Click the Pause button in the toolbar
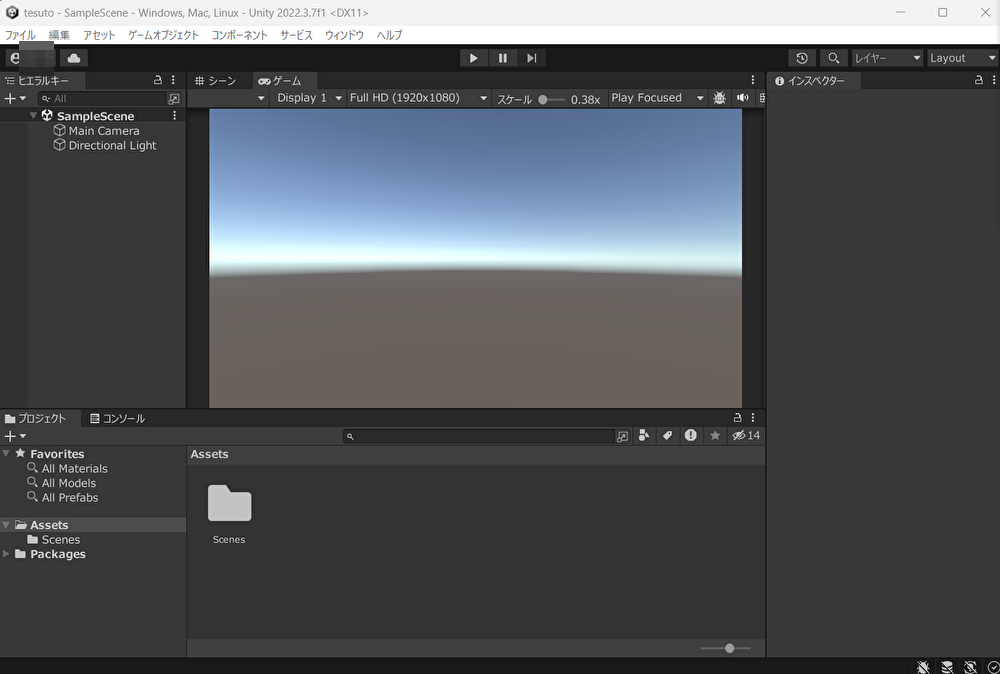The width and height of the screenshot is (1000, 674). (503, 58)
